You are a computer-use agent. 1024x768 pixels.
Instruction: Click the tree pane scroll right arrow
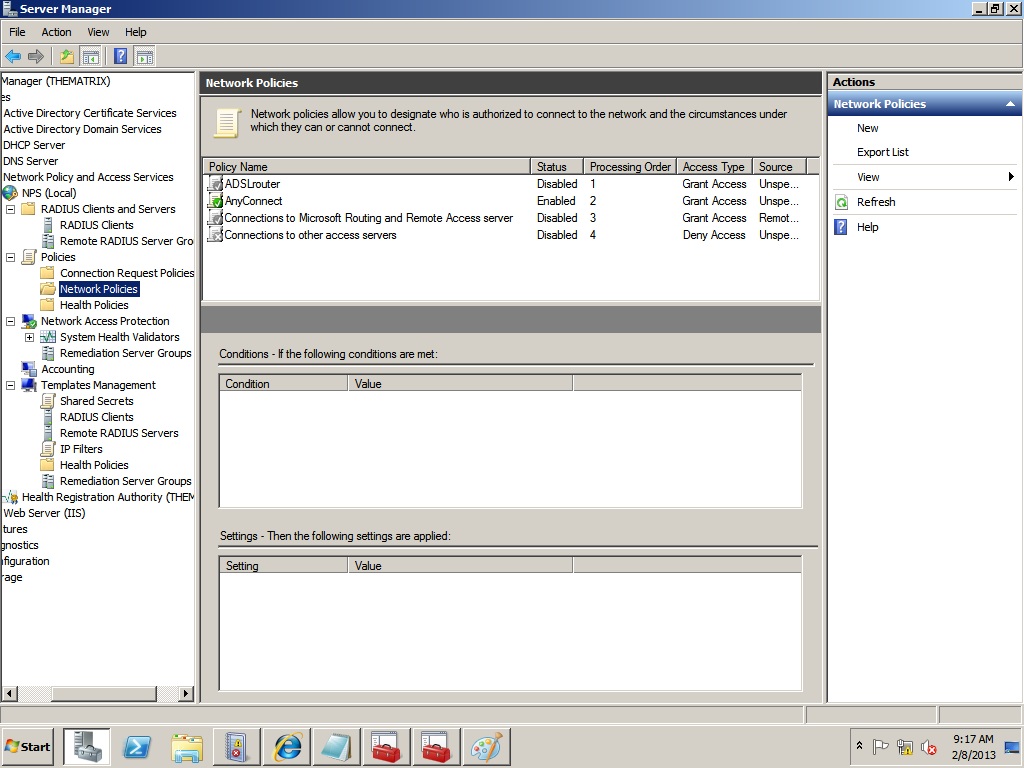185,693
